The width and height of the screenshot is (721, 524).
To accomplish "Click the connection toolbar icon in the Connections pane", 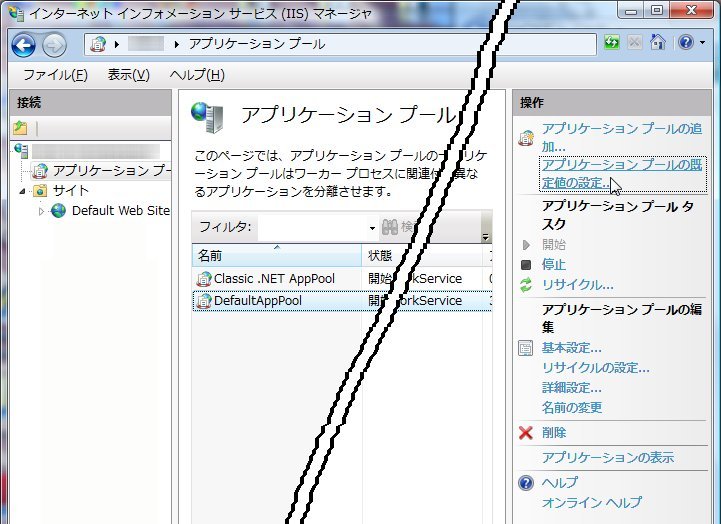I will 20,128.
